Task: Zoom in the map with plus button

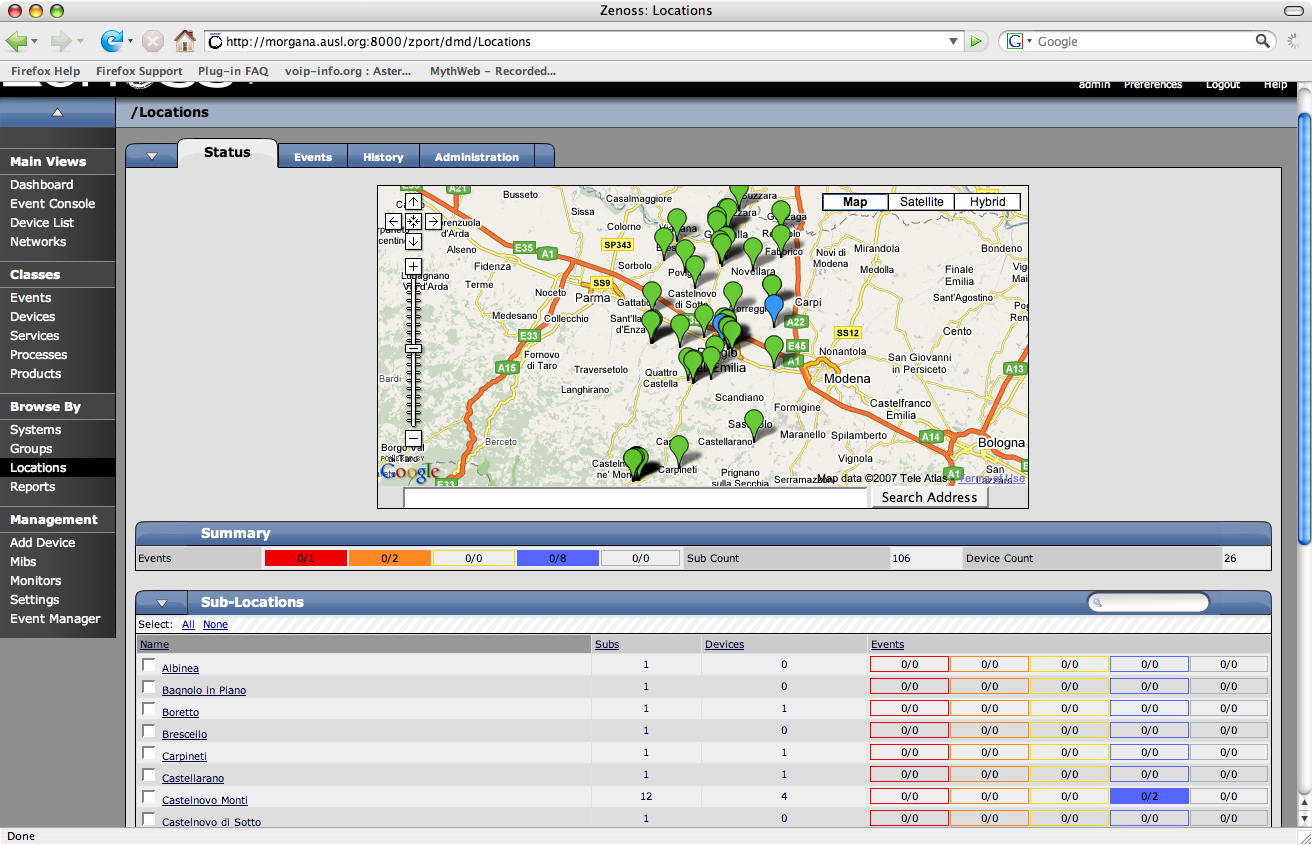Action: [413, 267]
